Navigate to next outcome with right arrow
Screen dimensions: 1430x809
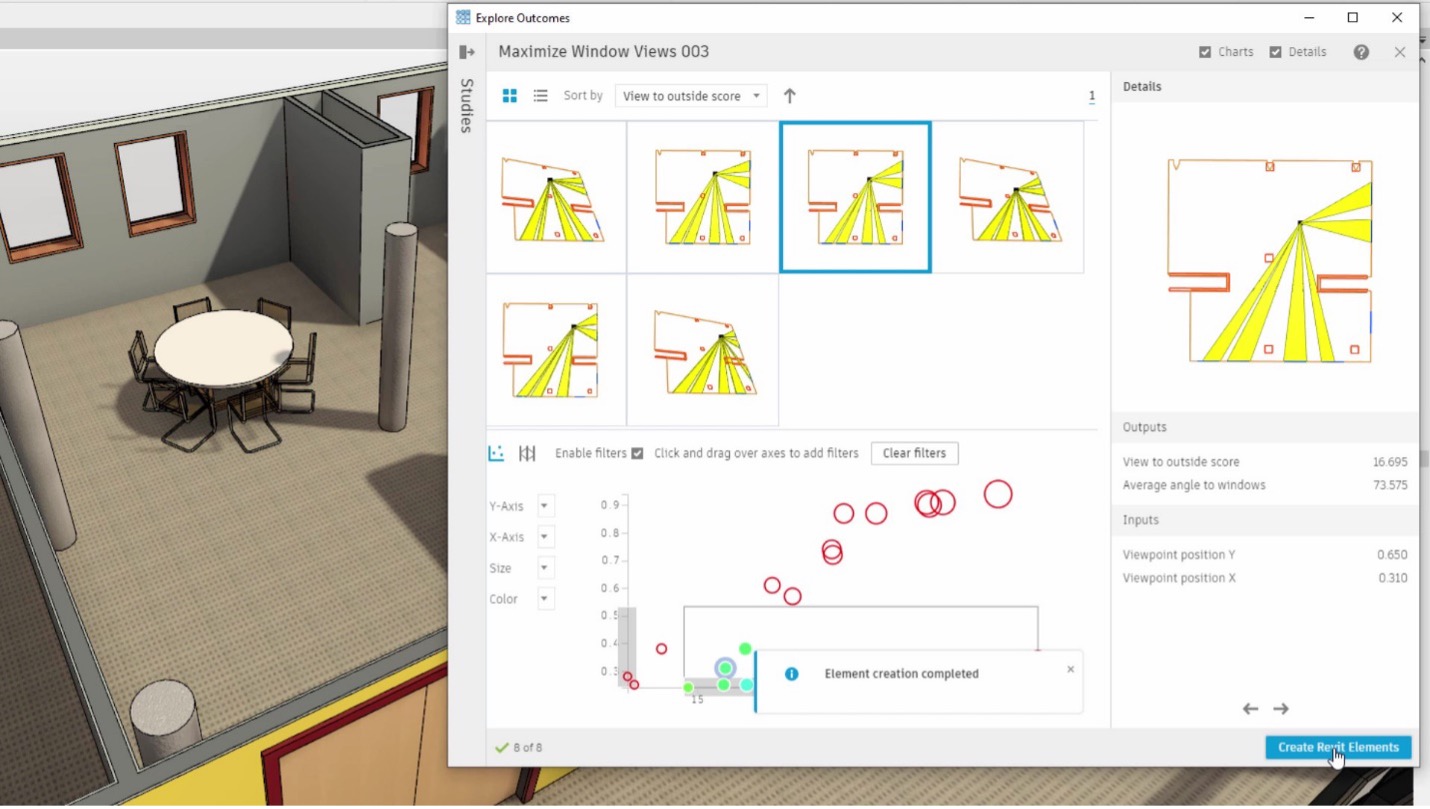click(x=1281, y=708)
